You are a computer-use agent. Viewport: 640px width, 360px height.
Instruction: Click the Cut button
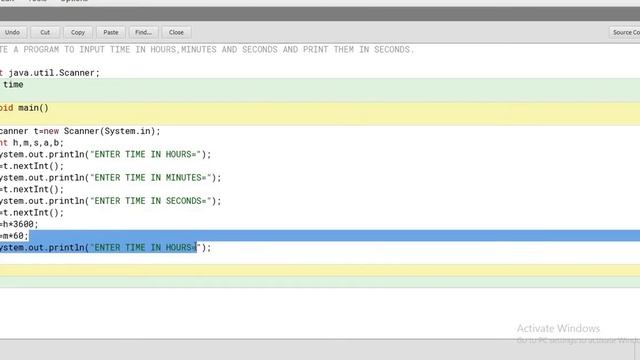(x=45, y=32)
